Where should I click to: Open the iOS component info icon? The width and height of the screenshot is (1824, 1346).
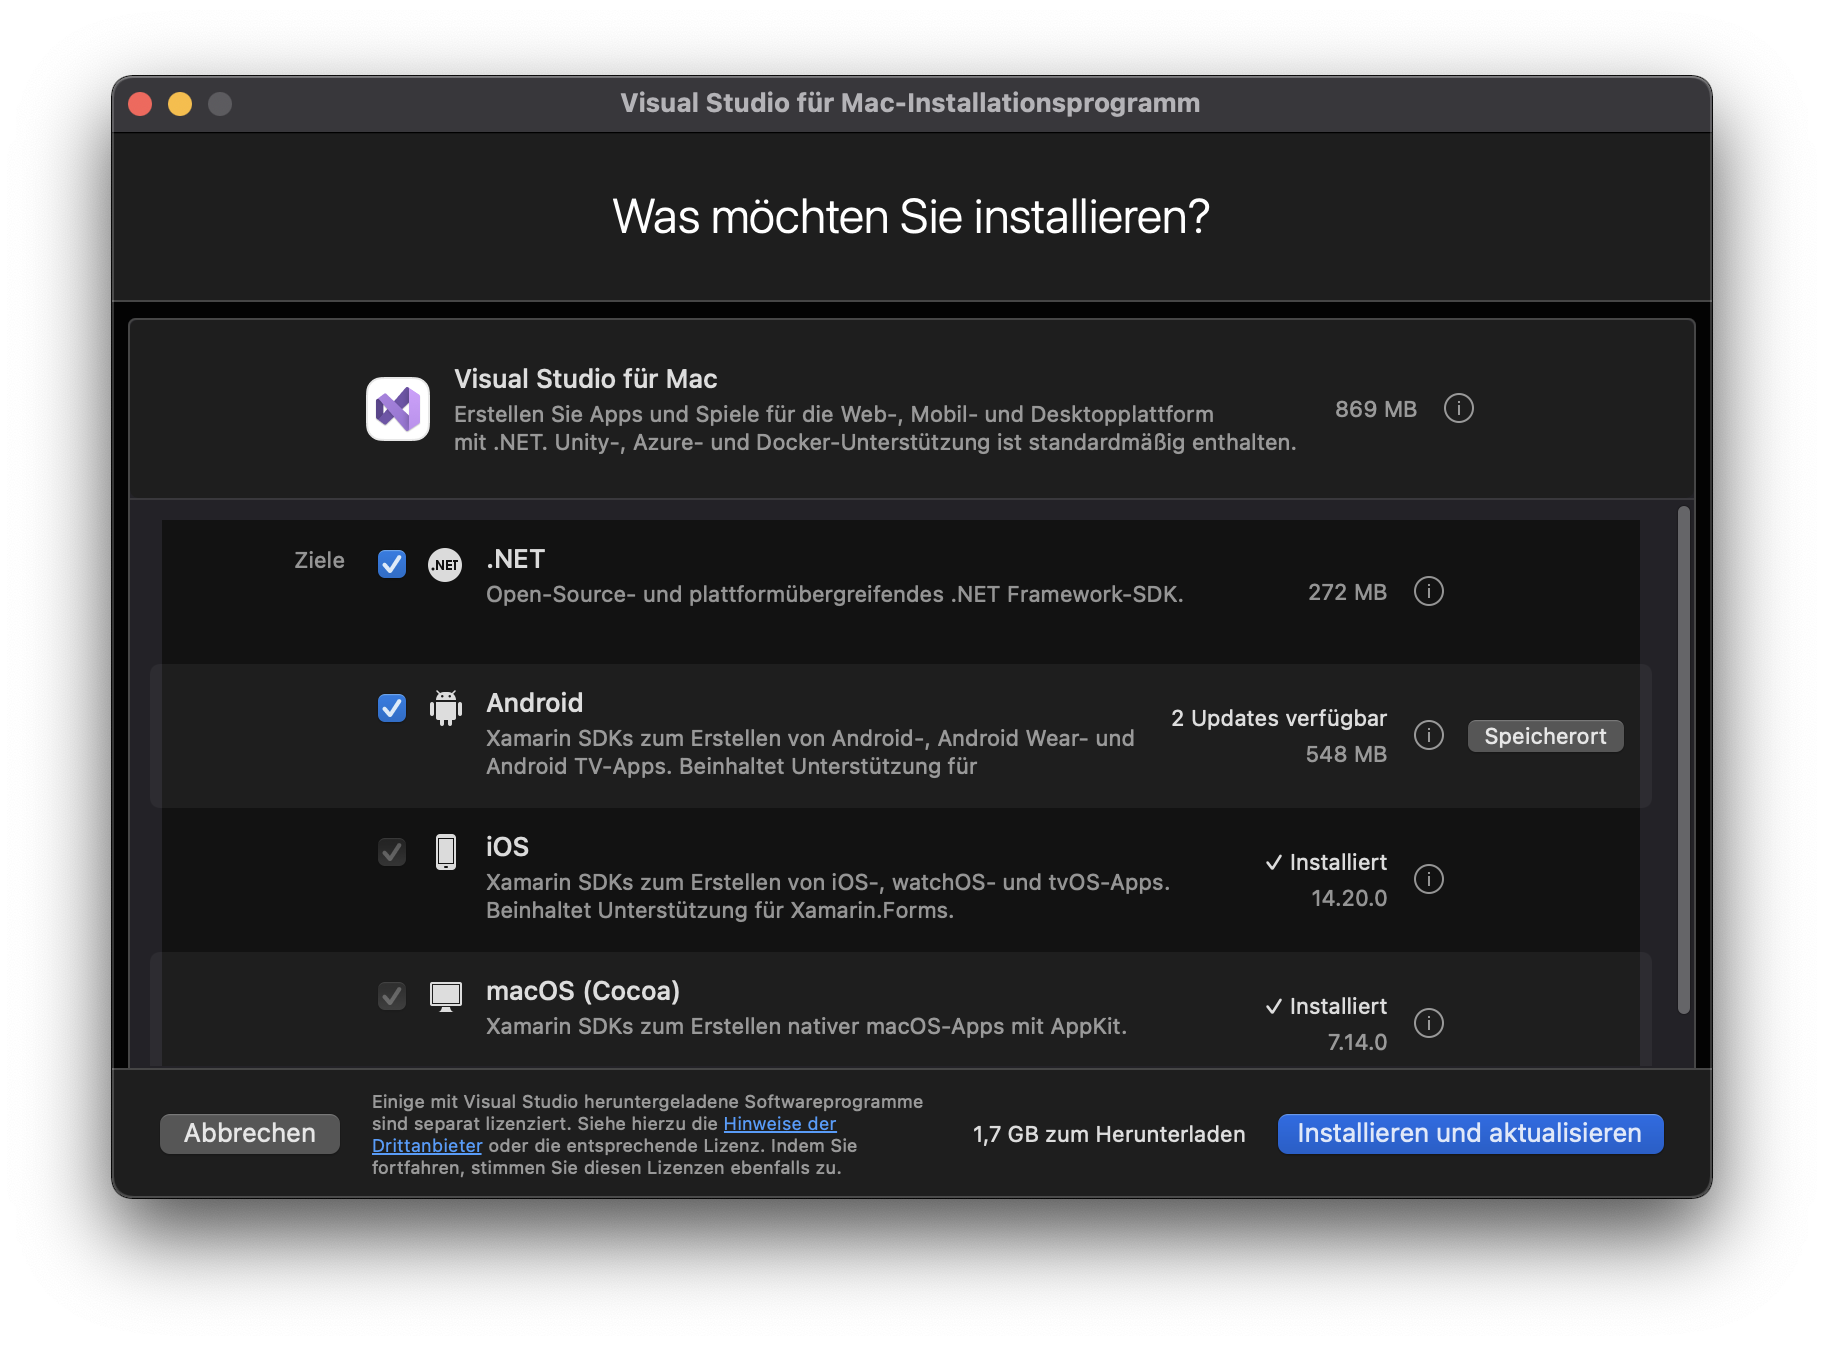[x=1428, y=880]
